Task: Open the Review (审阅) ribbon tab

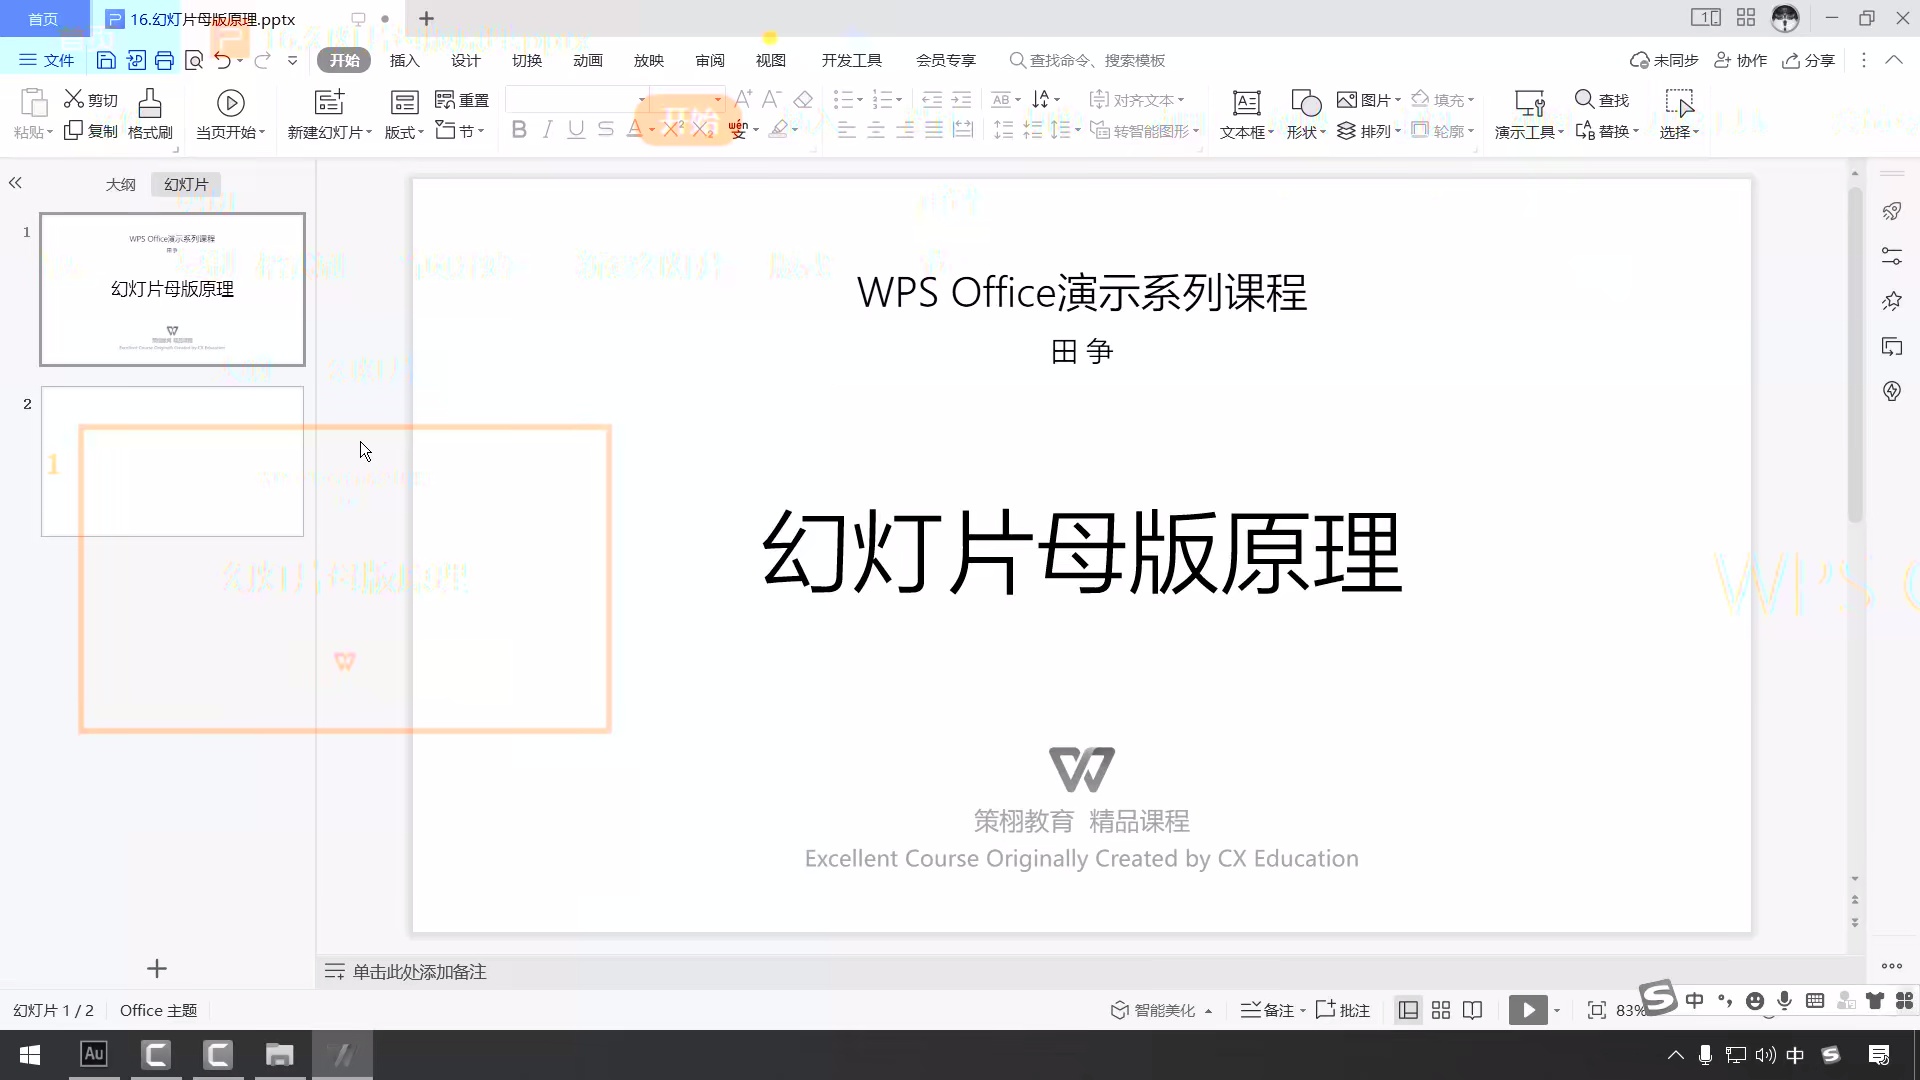Action: click(x=709, y=60)
